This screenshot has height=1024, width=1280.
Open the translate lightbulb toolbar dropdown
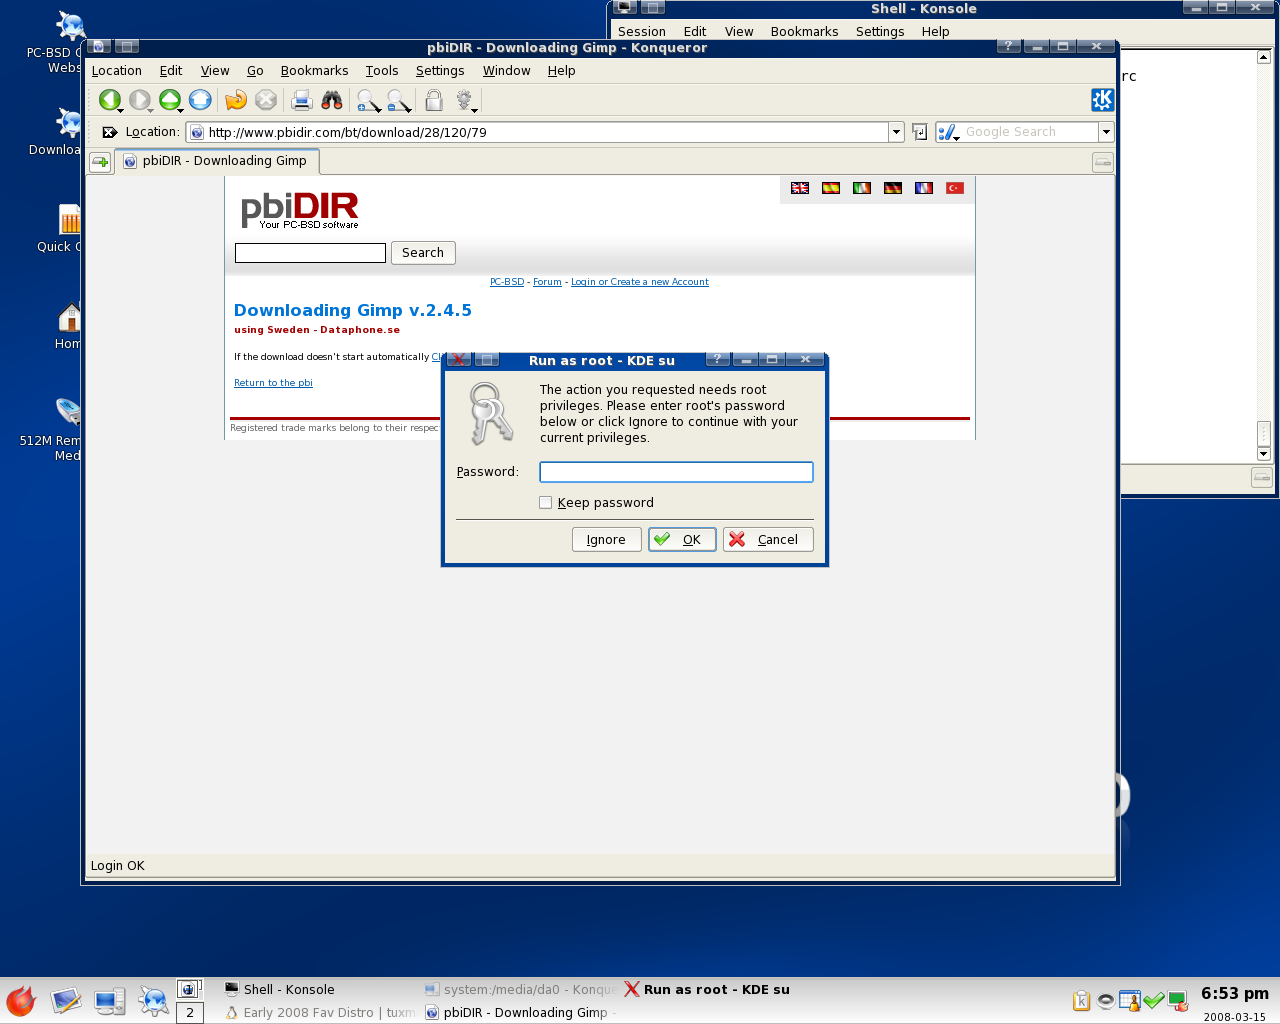tap(465, 100)
